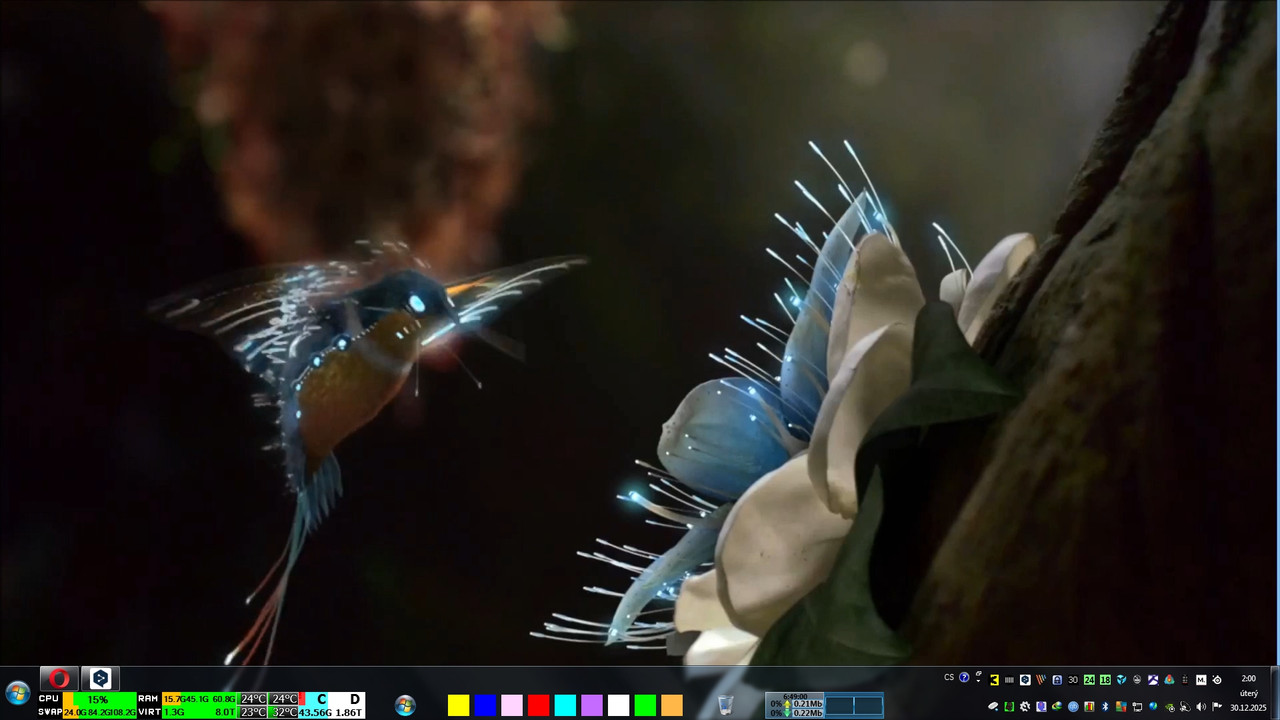Click the CS language indicator
The image size is (1280, 720).
[949, 678]
